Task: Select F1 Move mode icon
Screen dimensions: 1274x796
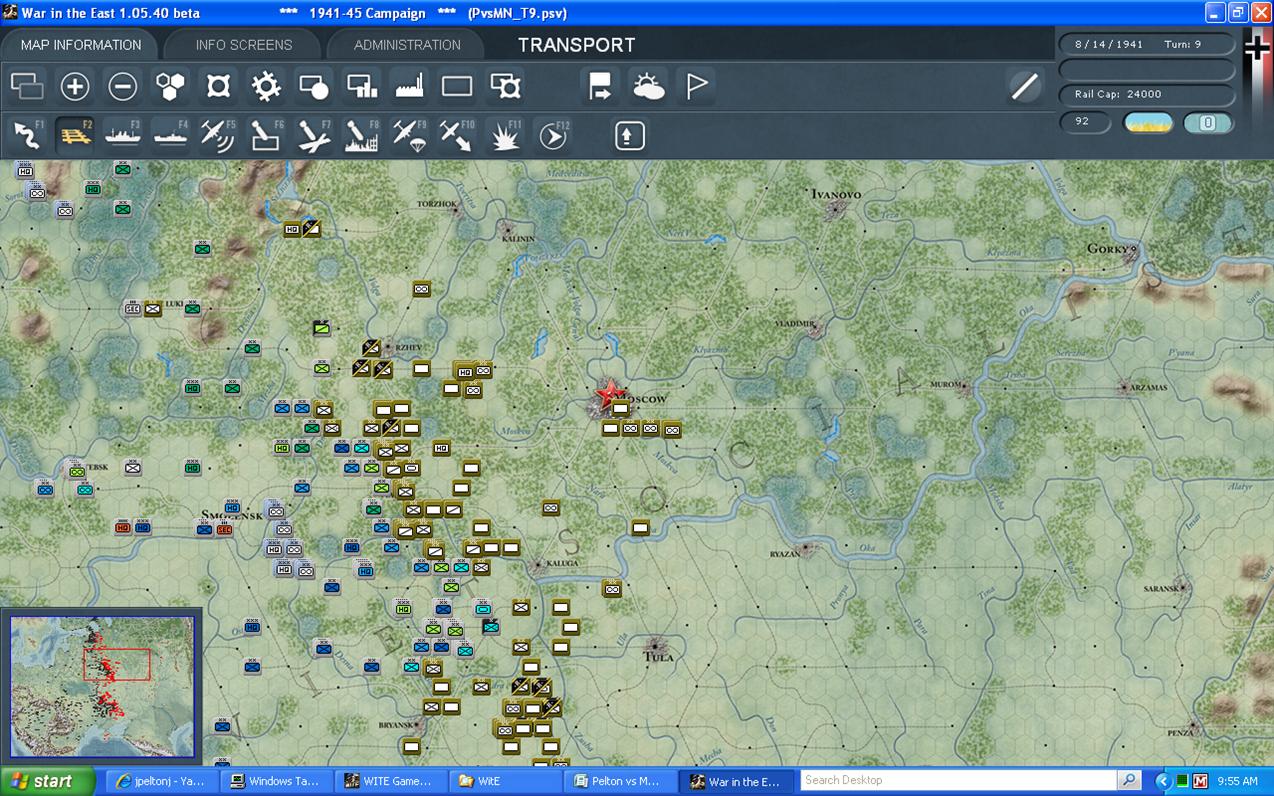Action: click(x=28, y=135)
